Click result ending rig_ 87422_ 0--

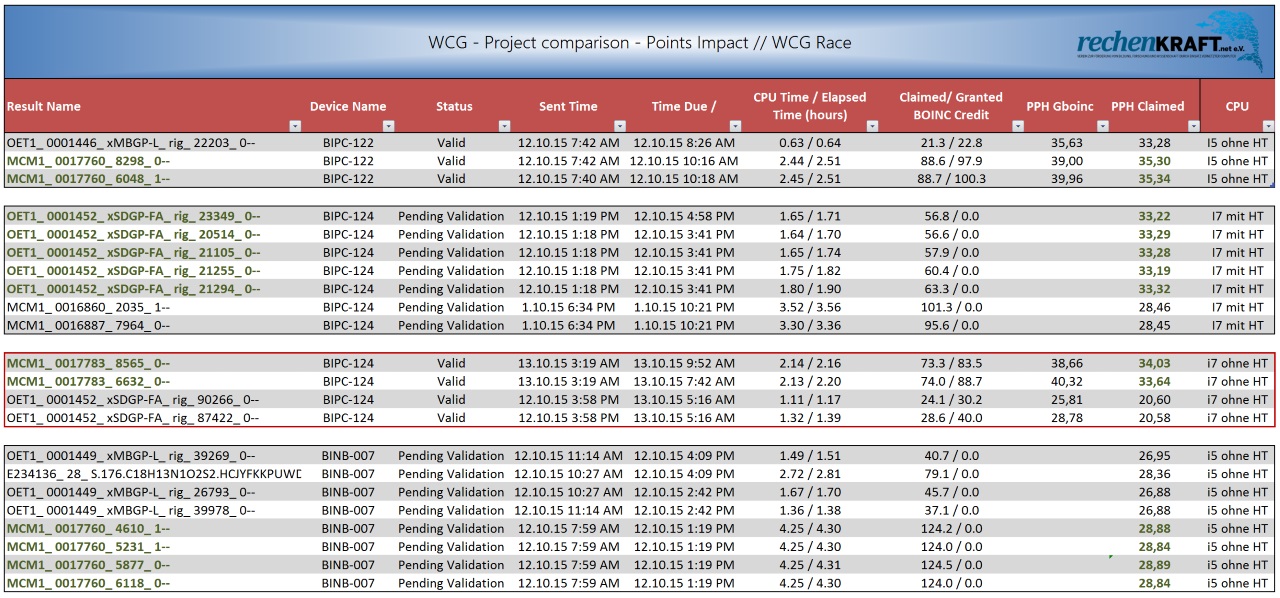(133, 418)
